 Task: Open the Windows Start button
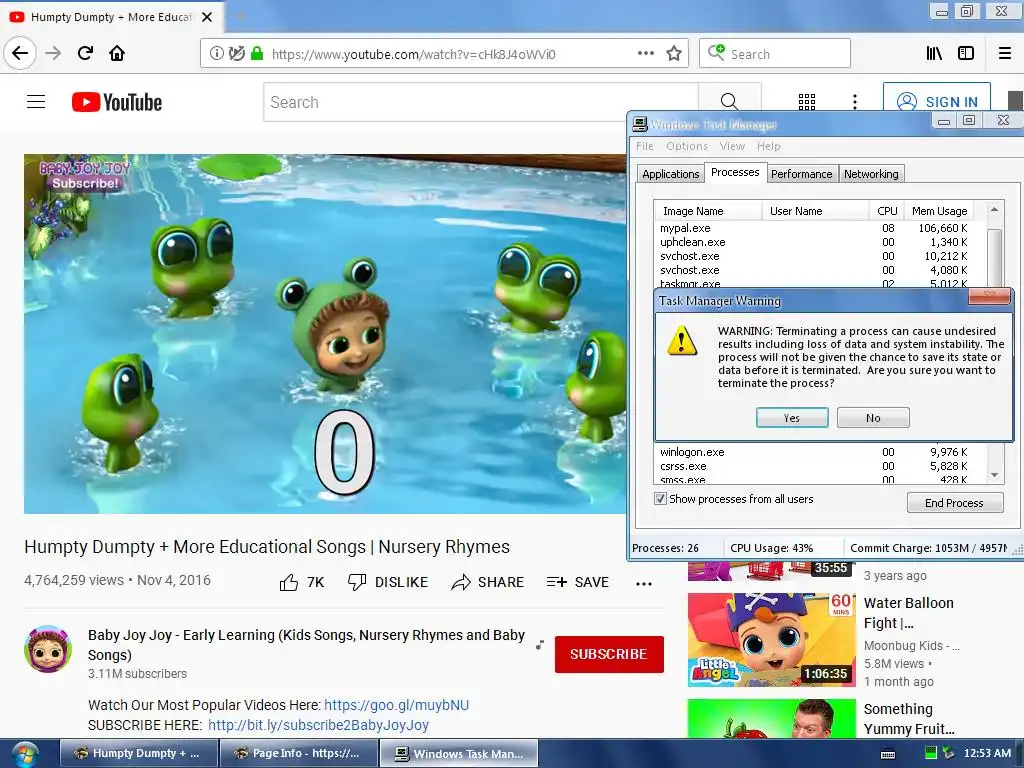pyautogui.click(x=24, y=754)
